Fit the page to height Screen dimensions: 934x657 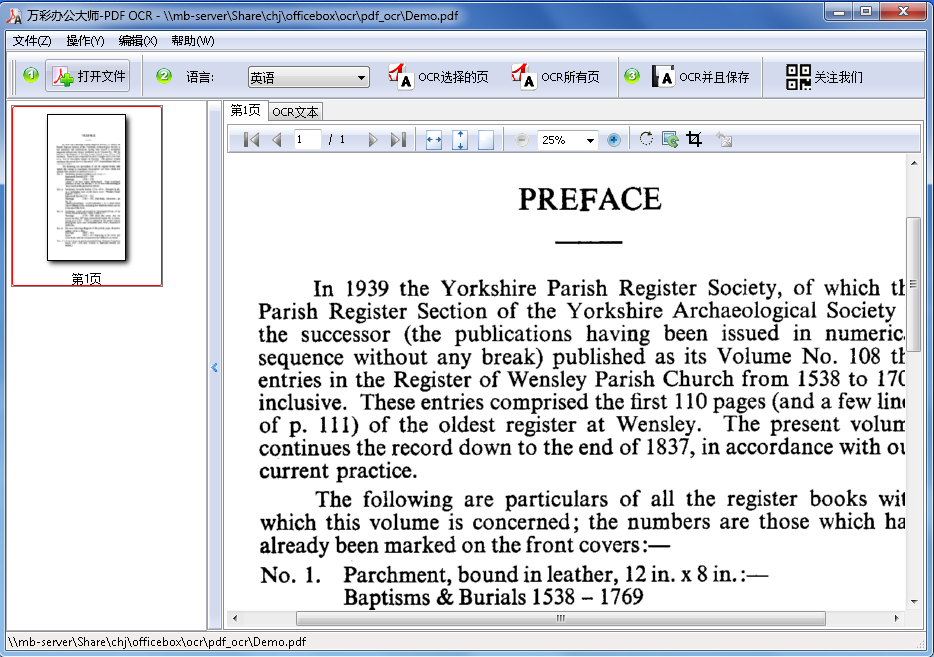460,140
